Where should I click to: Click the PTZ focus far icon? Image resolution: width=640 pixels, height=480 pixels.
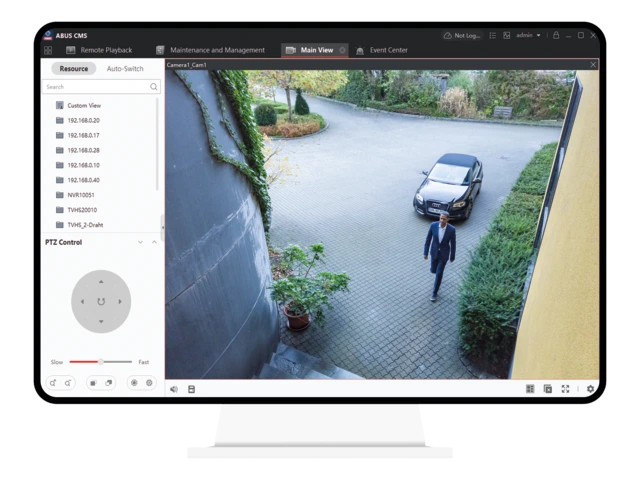click(109, 383)
